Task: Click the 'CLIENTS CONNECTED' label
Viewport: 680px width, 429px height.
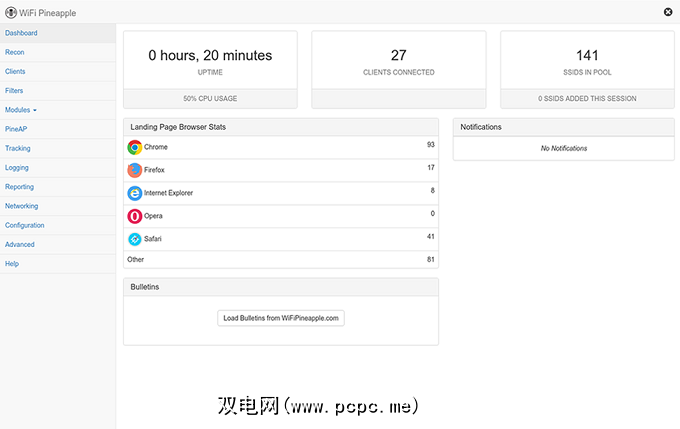Action: [399, 72]
